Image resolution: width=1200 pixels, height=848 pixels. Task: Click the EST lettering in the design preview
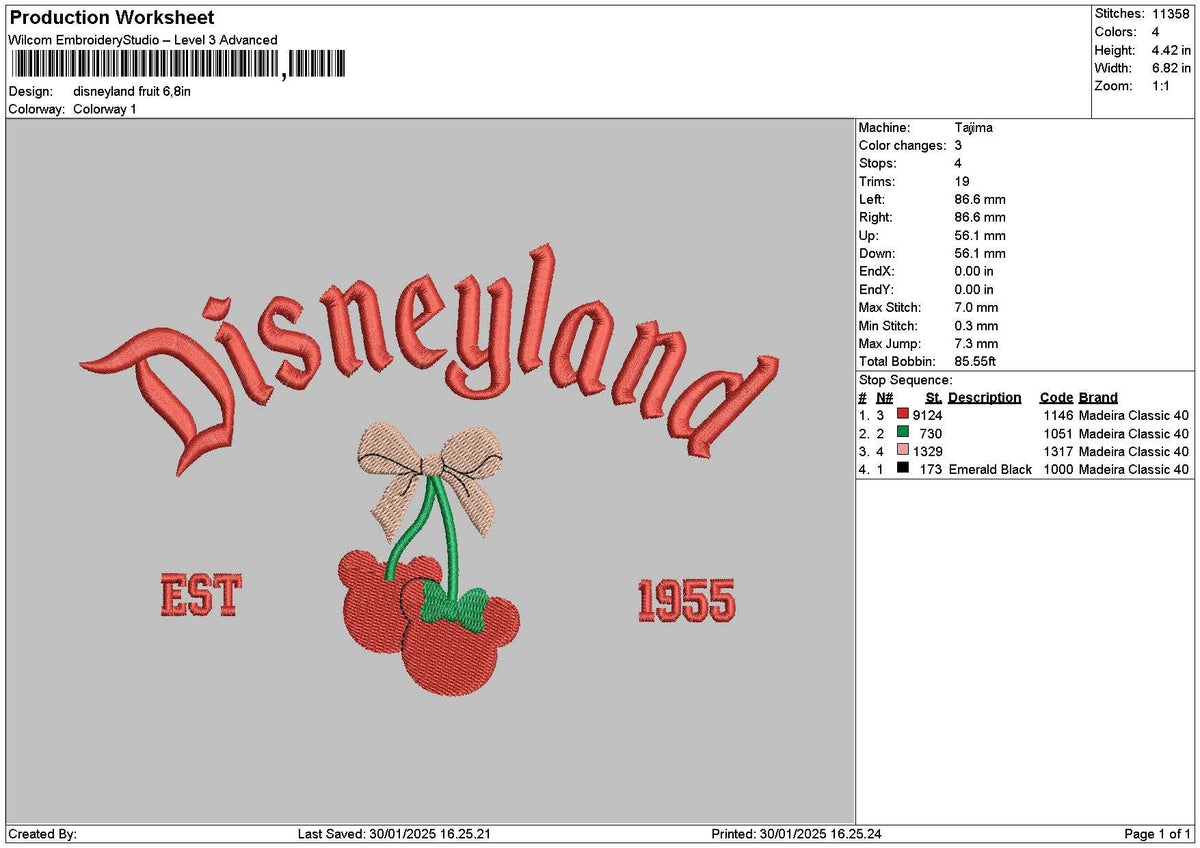200,597
